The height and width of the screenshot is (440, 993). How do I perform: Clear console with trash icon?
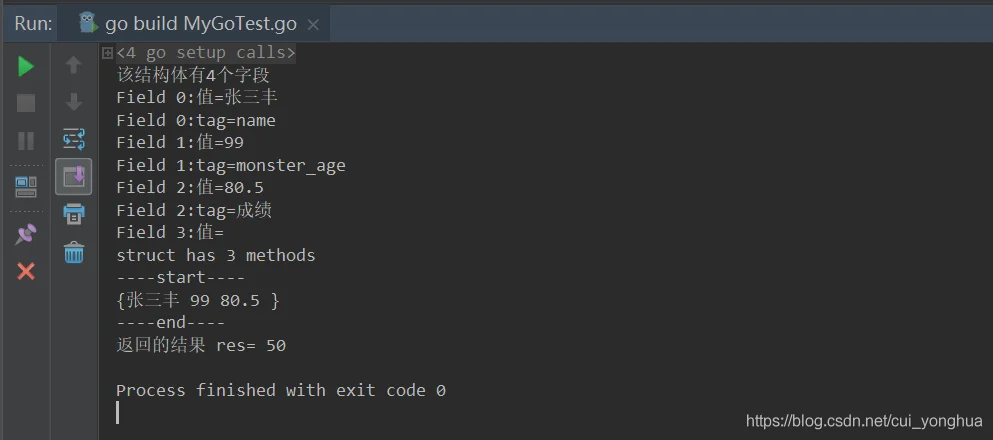click(74, 252)
